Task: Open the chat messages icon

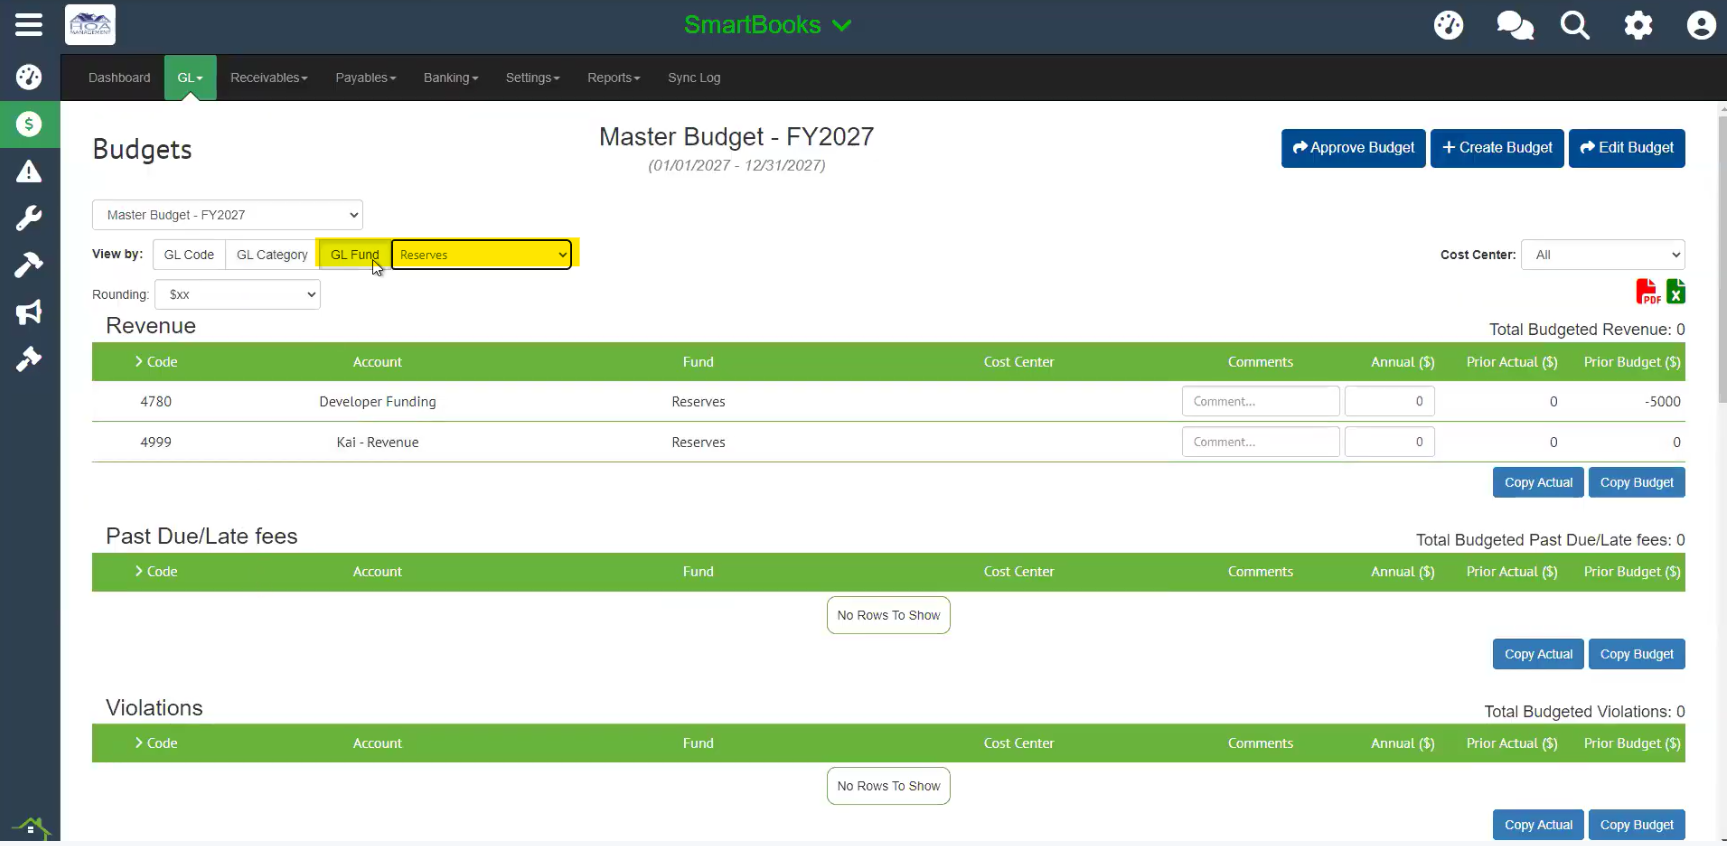Action: (1515, 25)
